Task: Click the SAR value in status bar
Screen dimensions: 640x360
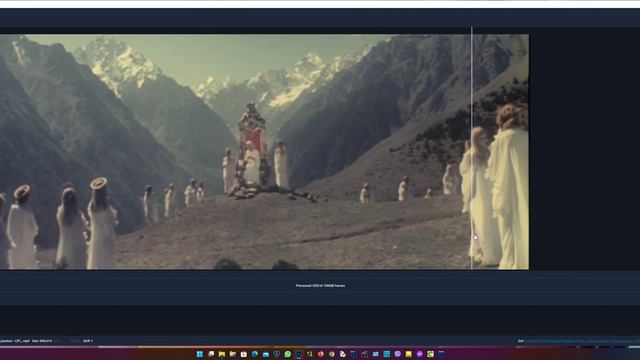Action: pos(88,341)
